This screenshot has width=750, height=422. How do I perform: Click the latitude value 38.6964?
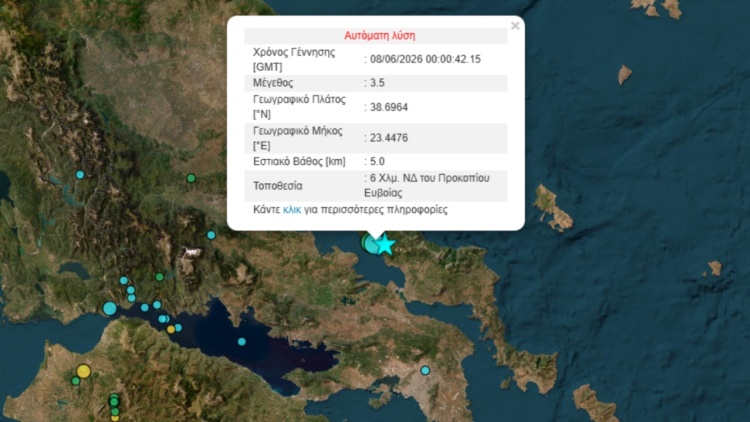(389, 107)
